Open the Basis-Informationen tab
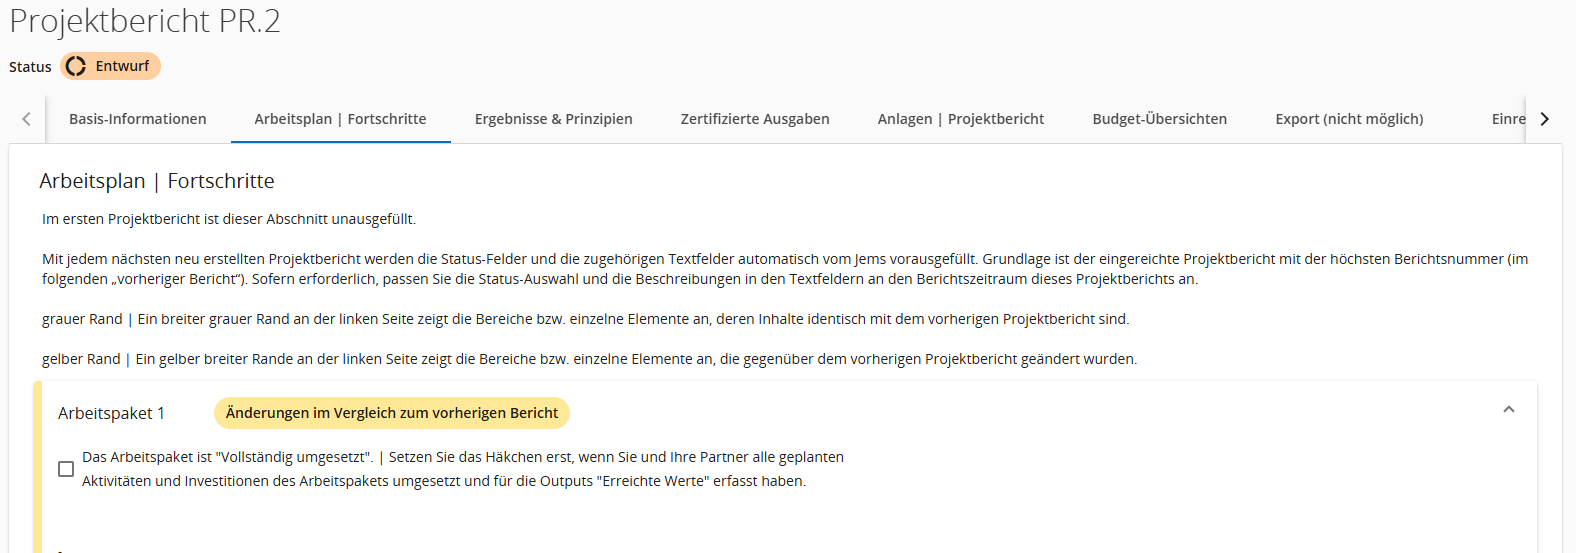Image resolution: width=1576 pixels, height=553 pixels. click(x=138, y=119)
